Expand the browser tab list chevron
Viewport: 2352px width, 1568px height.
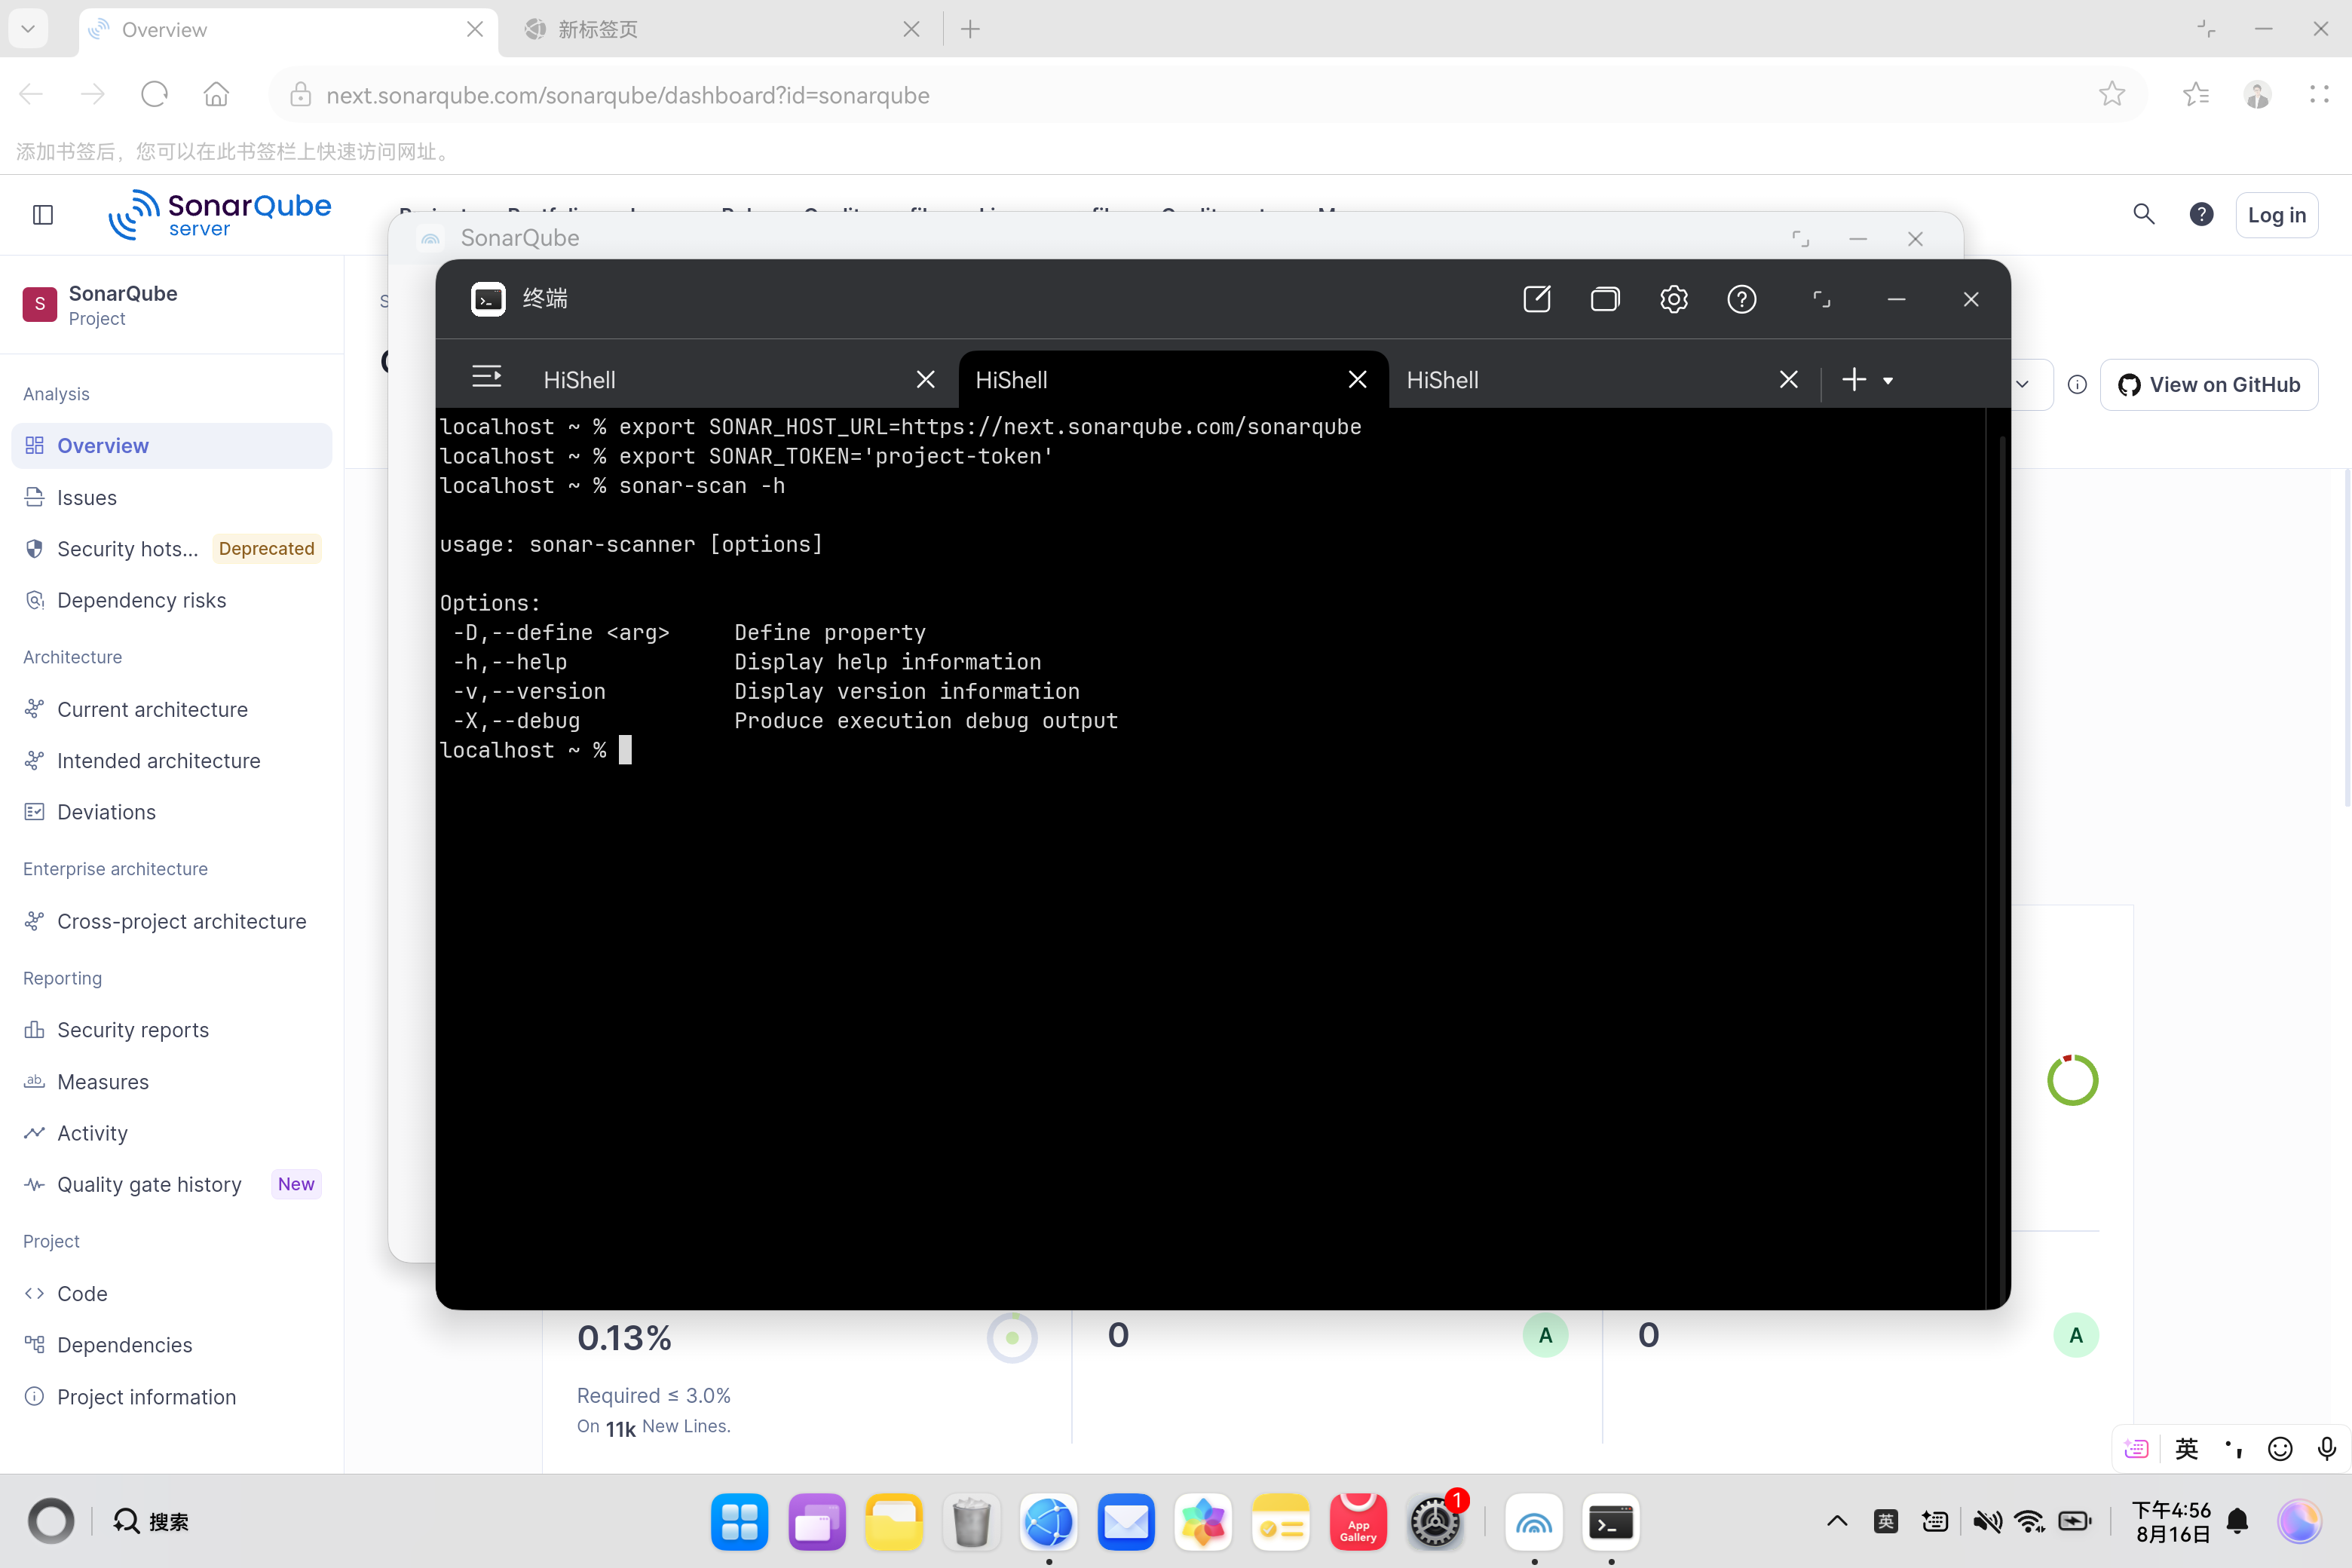pos(28,29)
